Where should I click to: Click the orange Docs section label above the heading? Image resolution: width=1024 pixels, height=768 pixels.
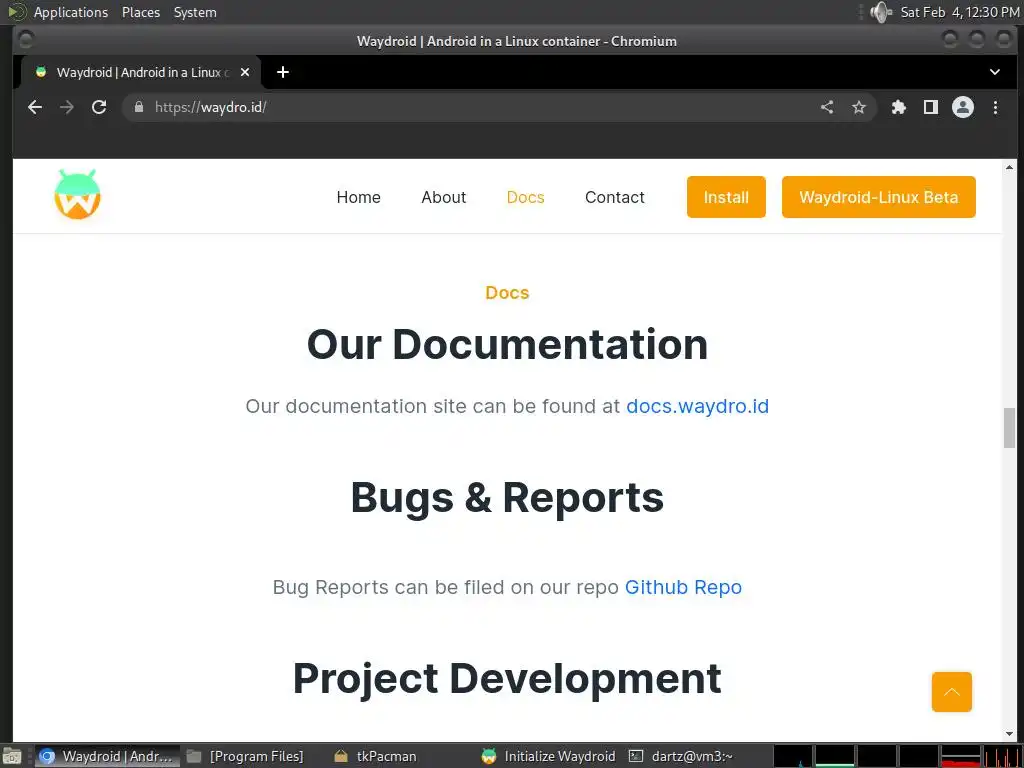[507, 292]
